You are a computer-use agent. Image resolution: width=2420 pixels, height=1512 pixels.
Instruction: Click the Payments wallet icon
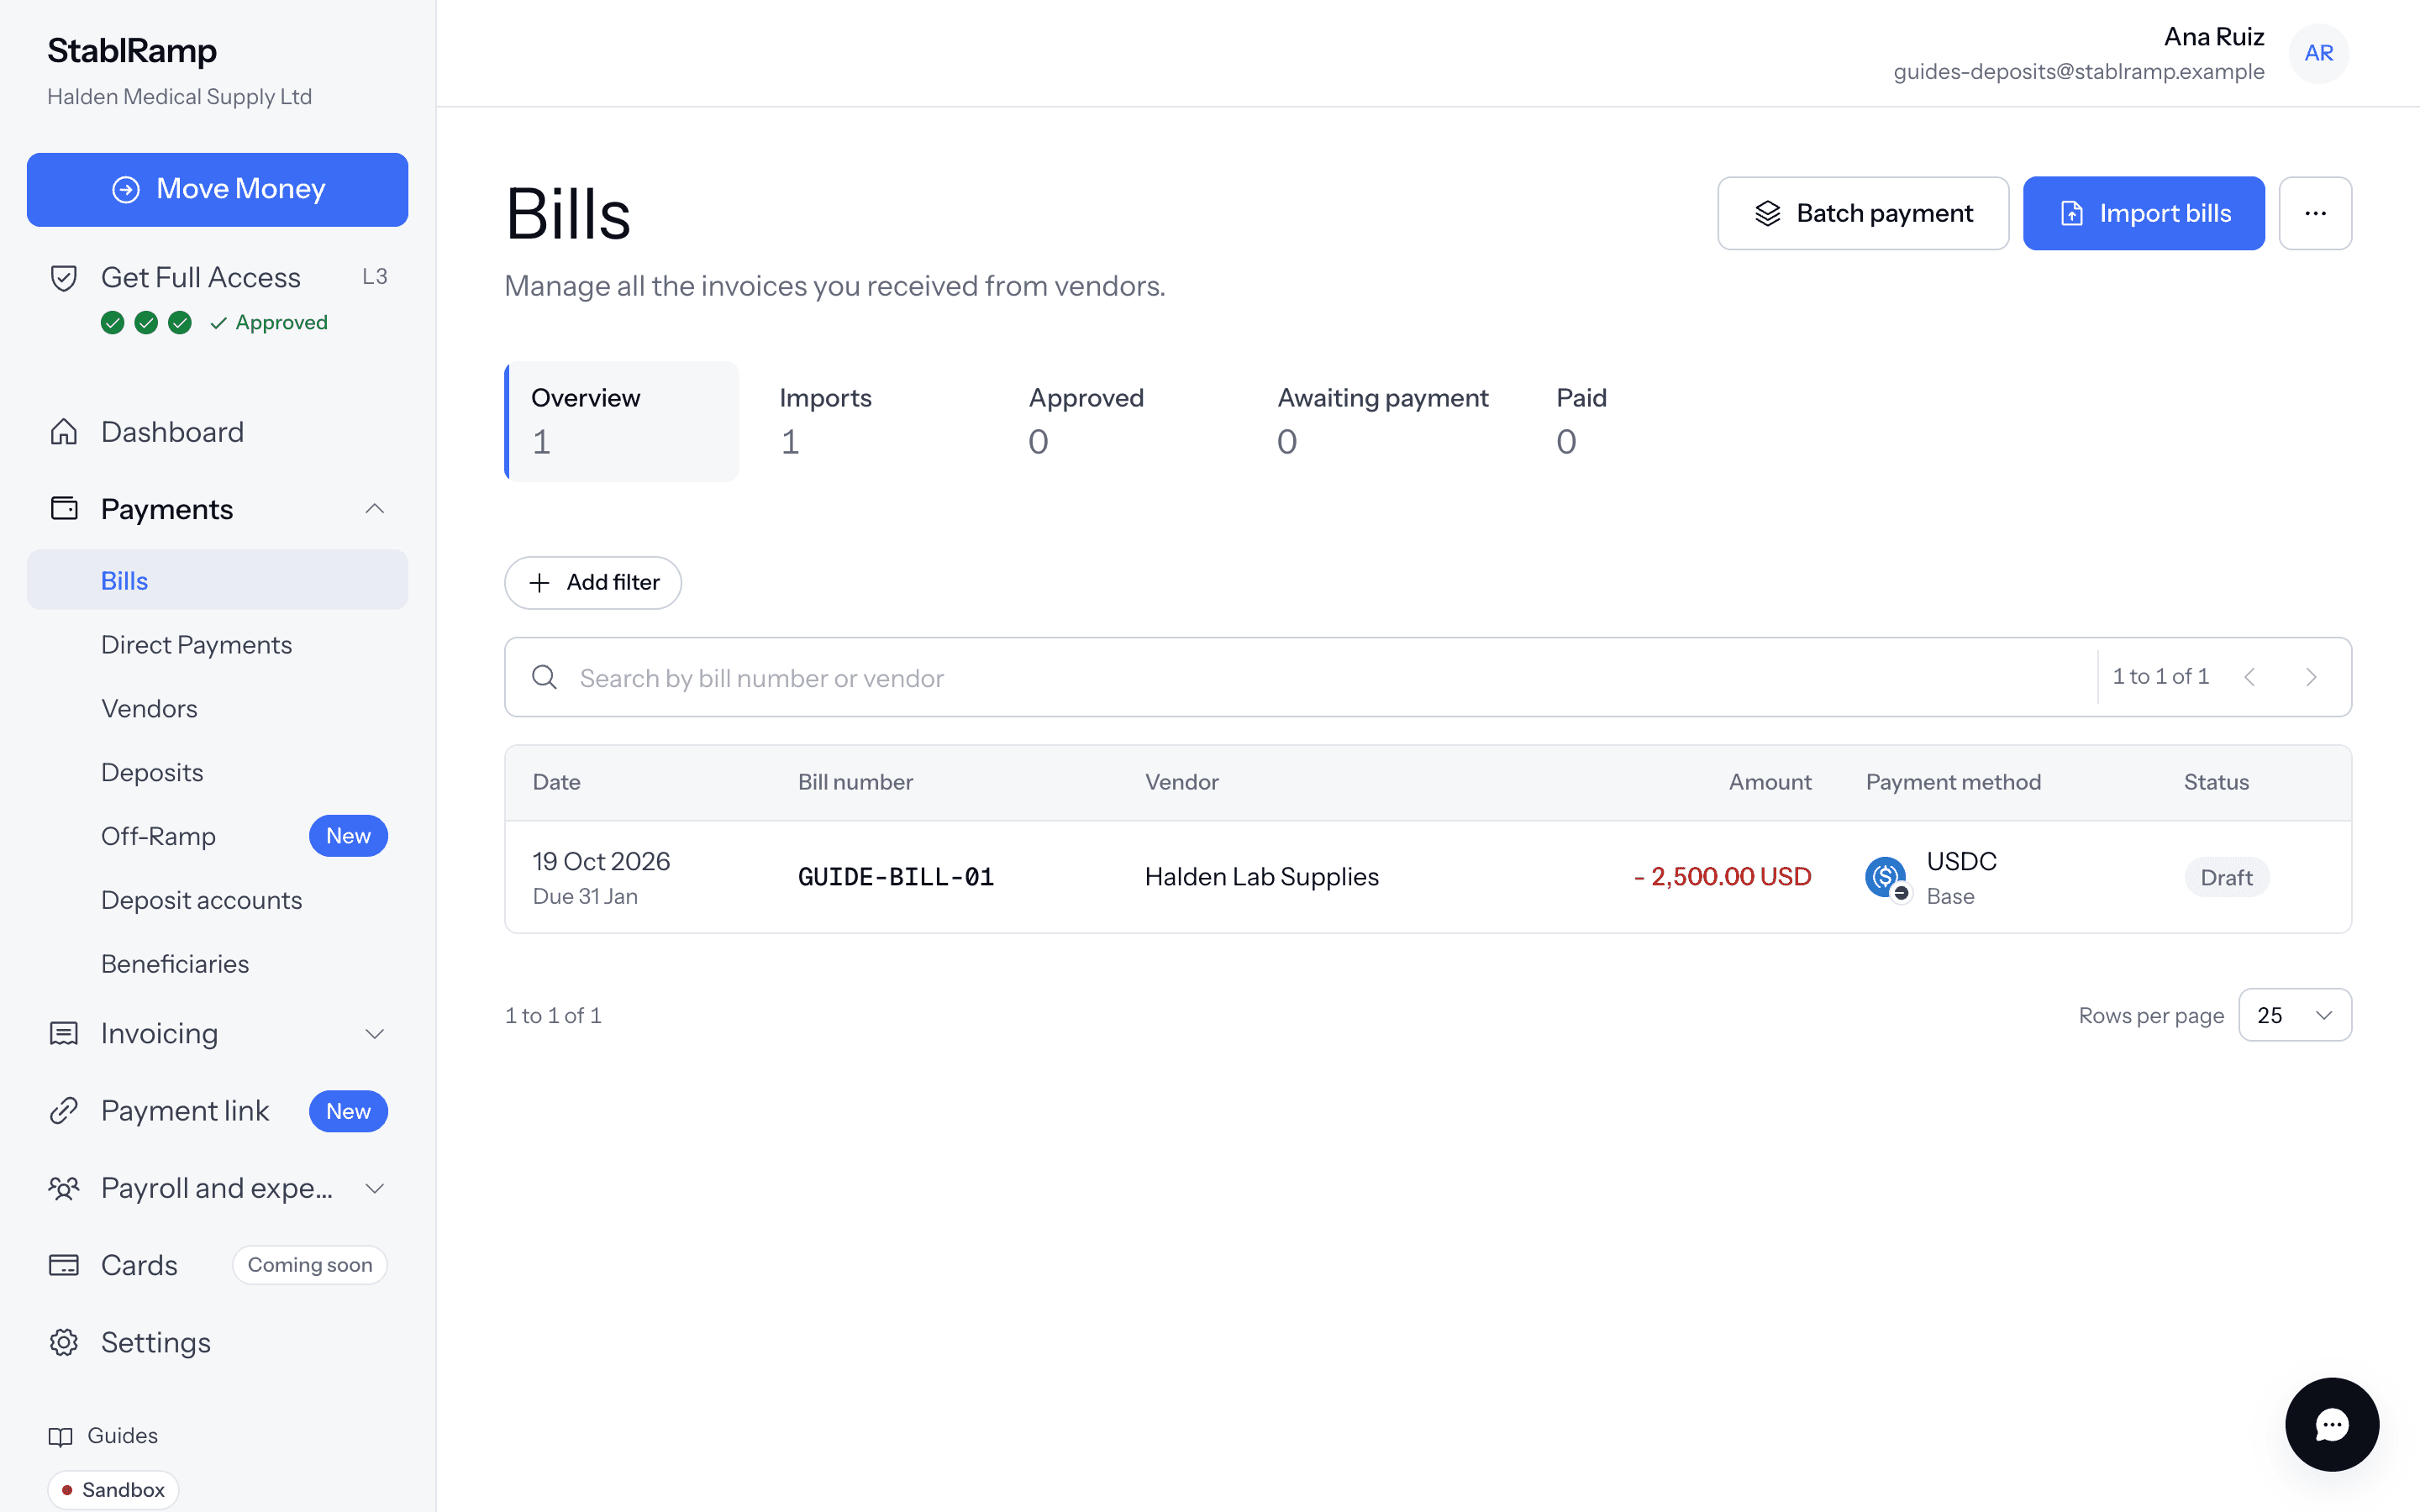pos(64,508)
